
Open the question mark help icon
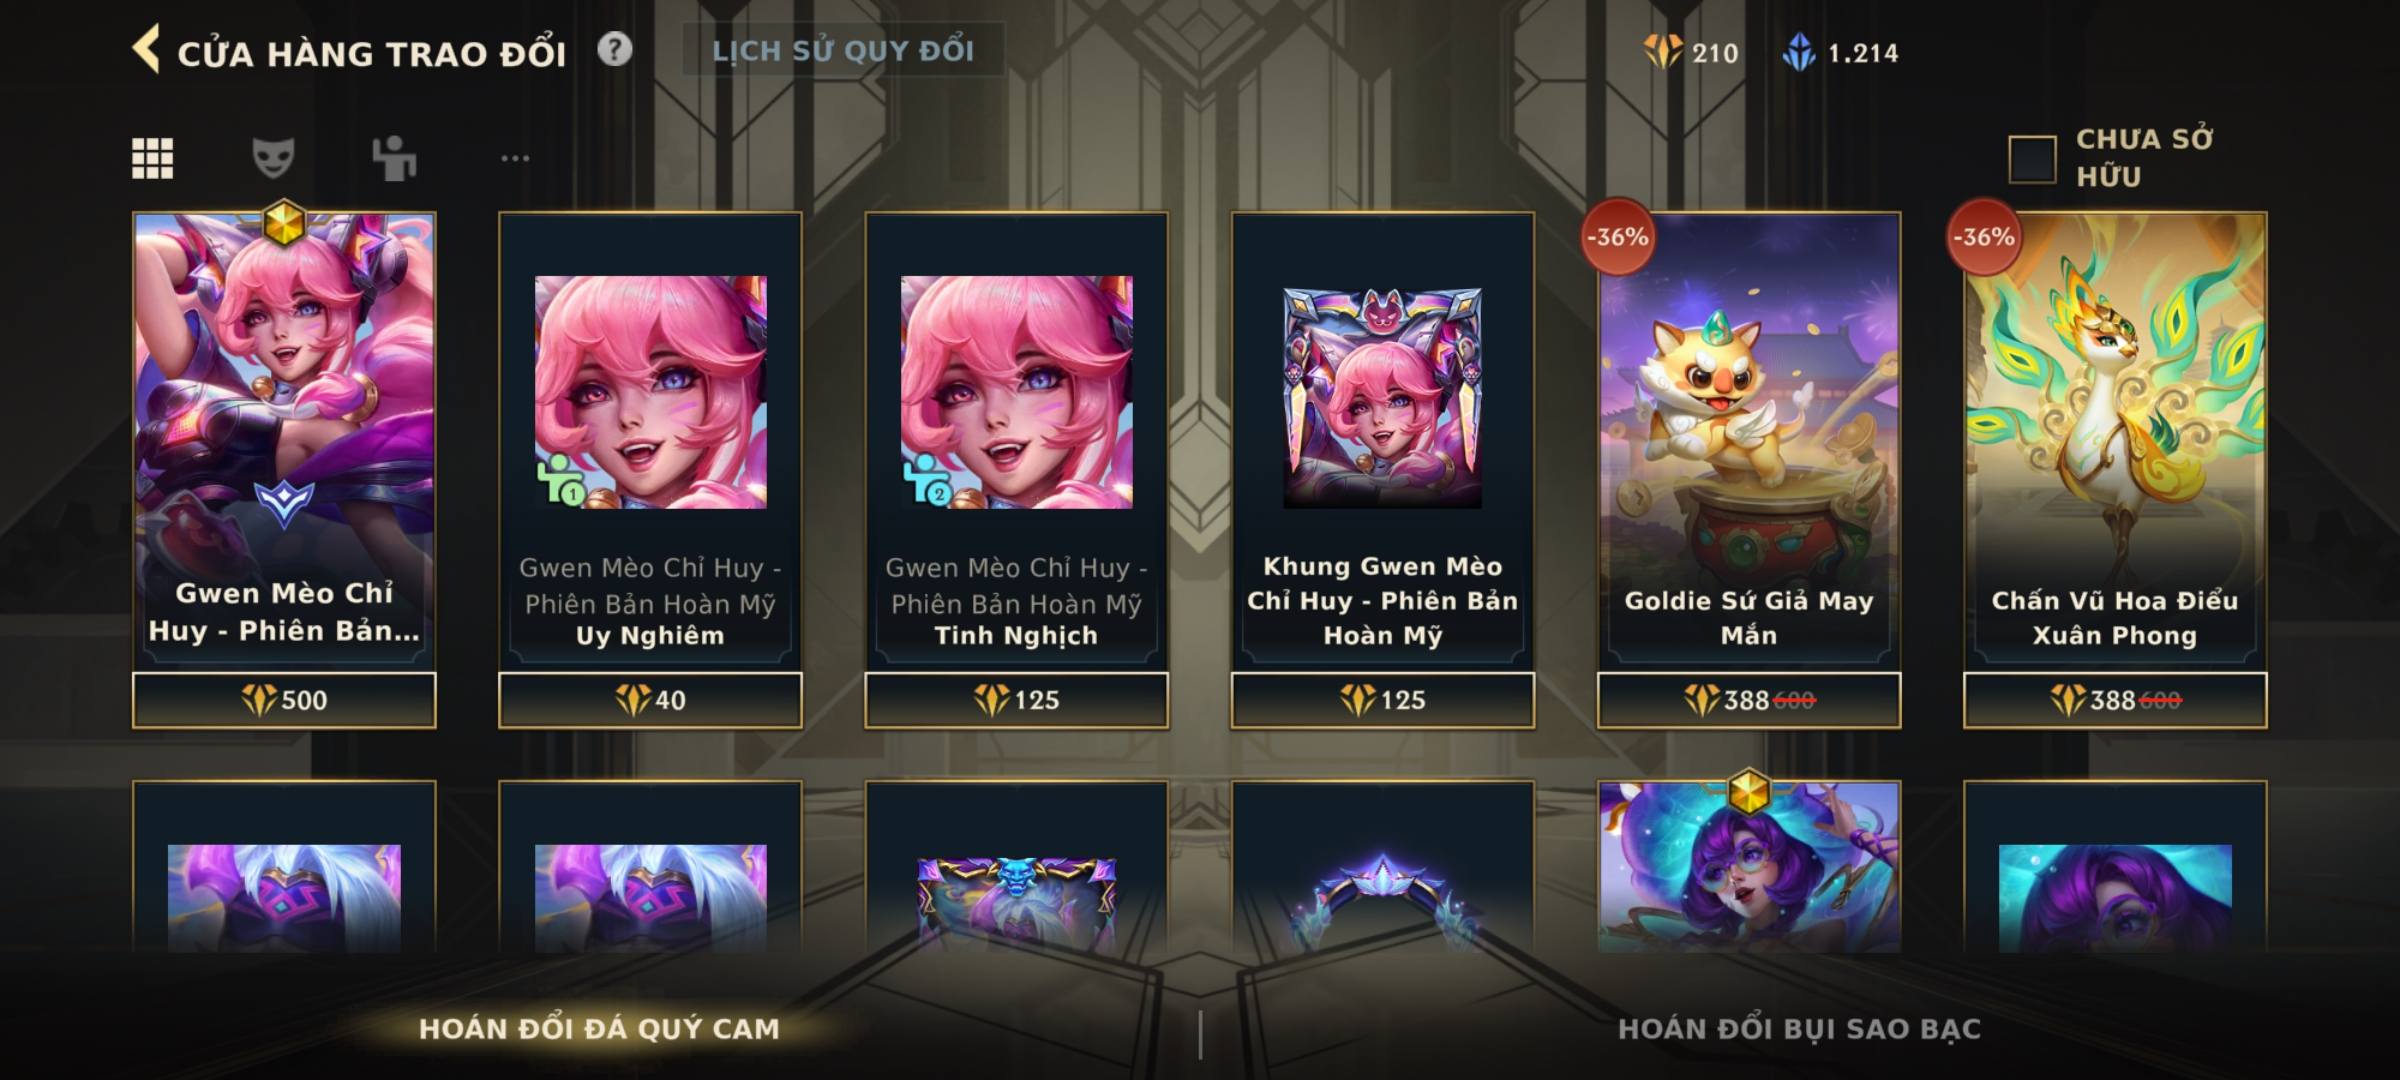pos(615,49)
